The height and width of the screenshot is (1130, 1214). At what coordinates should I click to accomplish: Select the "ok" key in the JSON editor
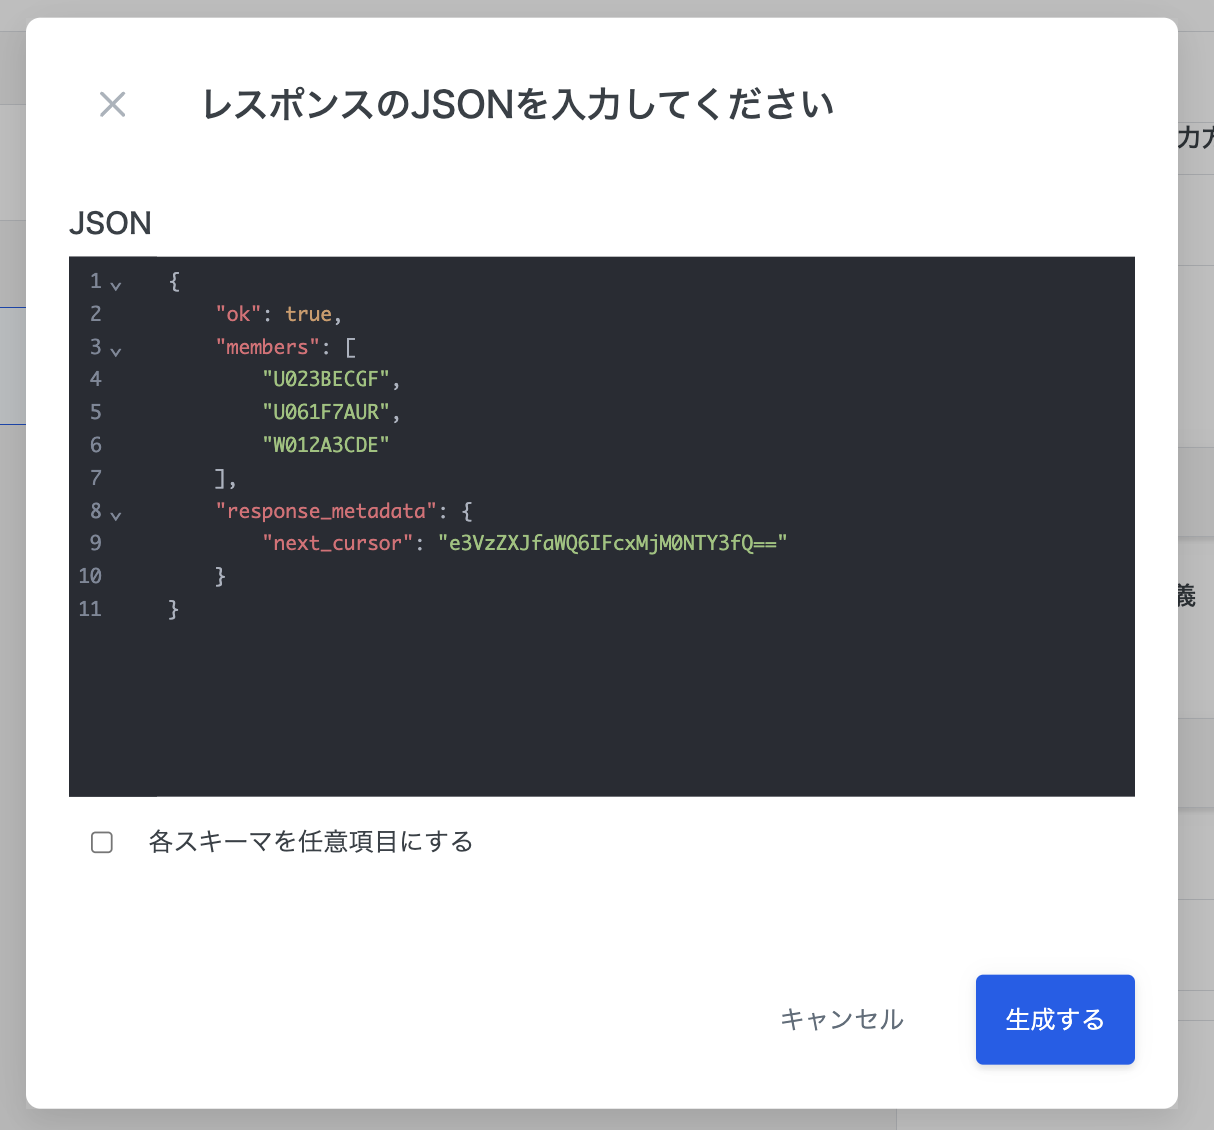pyautogui.click(x=234, y=313)
